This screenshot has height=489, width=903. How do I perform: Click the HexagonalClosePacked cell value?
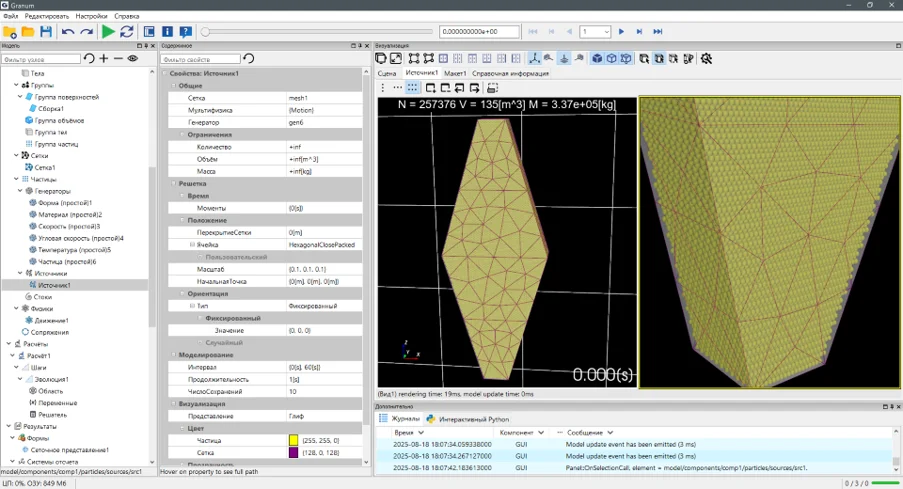pos(321,245)
